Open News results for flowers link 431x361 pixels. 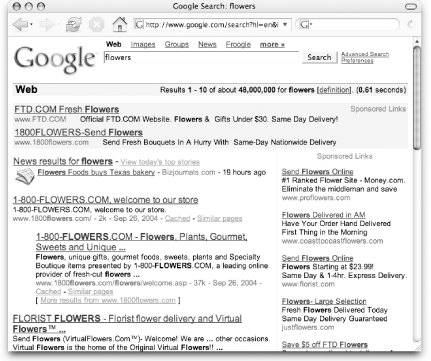click(63, 161)
